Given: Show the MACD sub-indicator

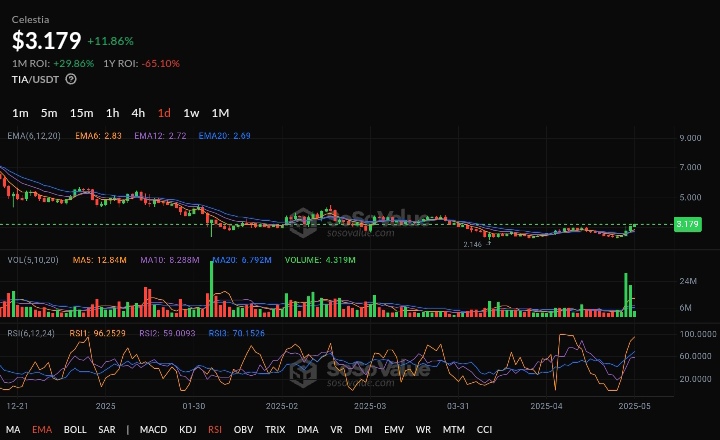Looking at the screenshot, I should [153, 430].
